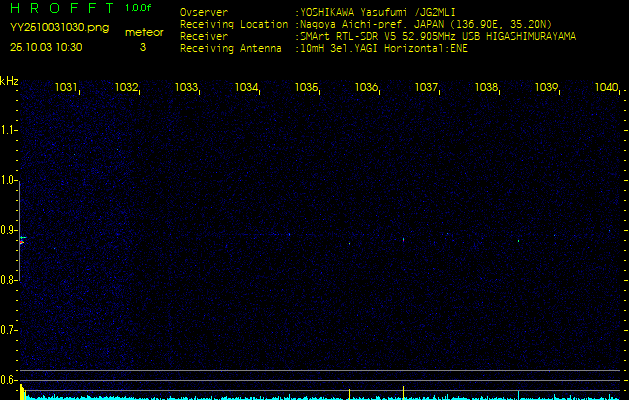Click the 1.1 frequency axis label
Viewport: 629px width, 400px height.
(x=8, y=130)
